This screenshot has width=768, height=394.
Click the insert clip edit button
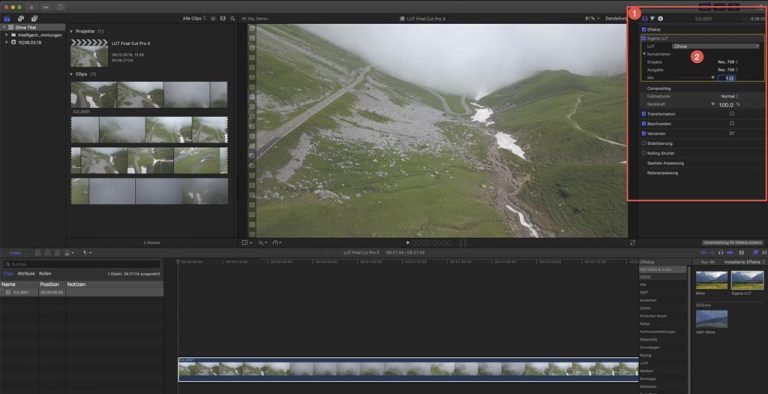(47, 253)
